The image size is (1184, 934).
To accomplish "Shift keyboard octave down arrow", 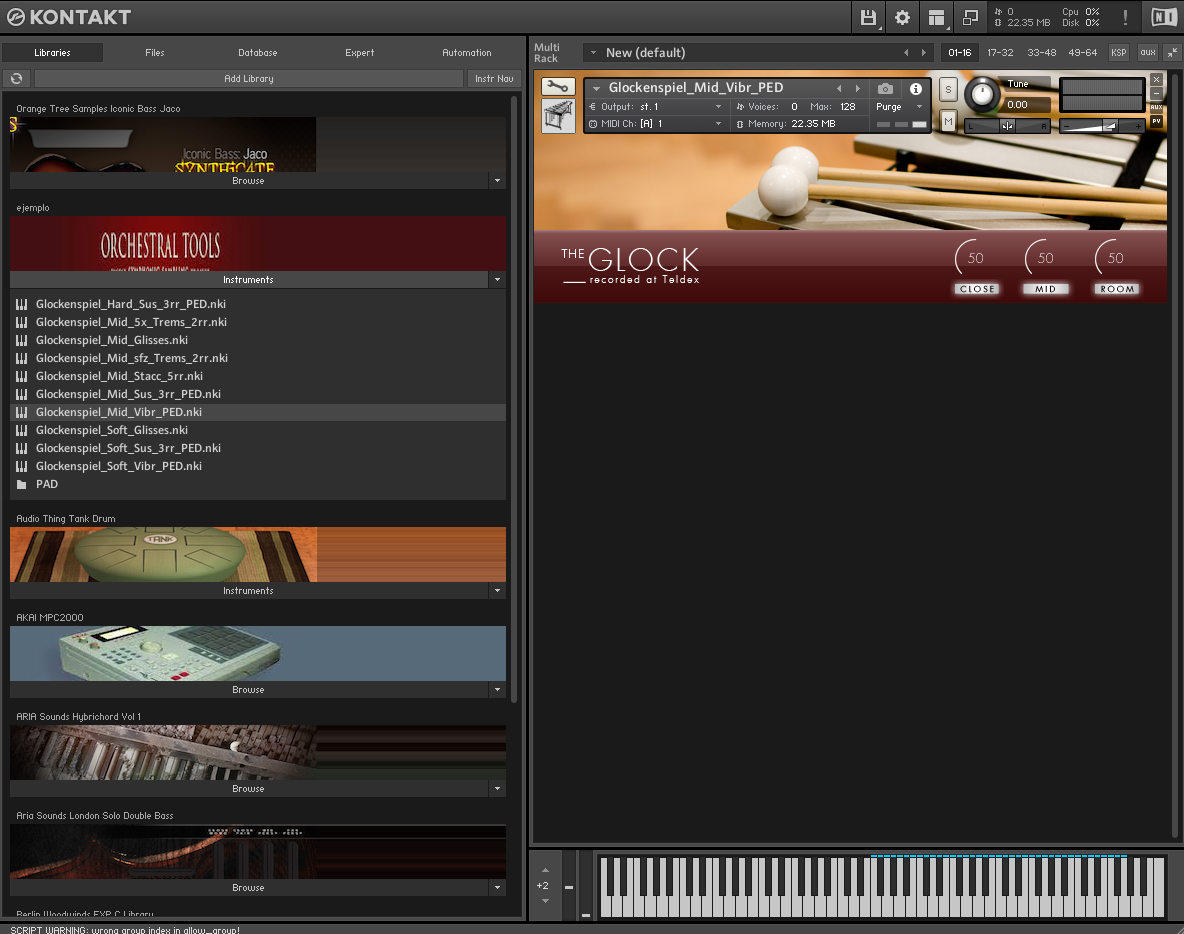I will tap(545, 901).
